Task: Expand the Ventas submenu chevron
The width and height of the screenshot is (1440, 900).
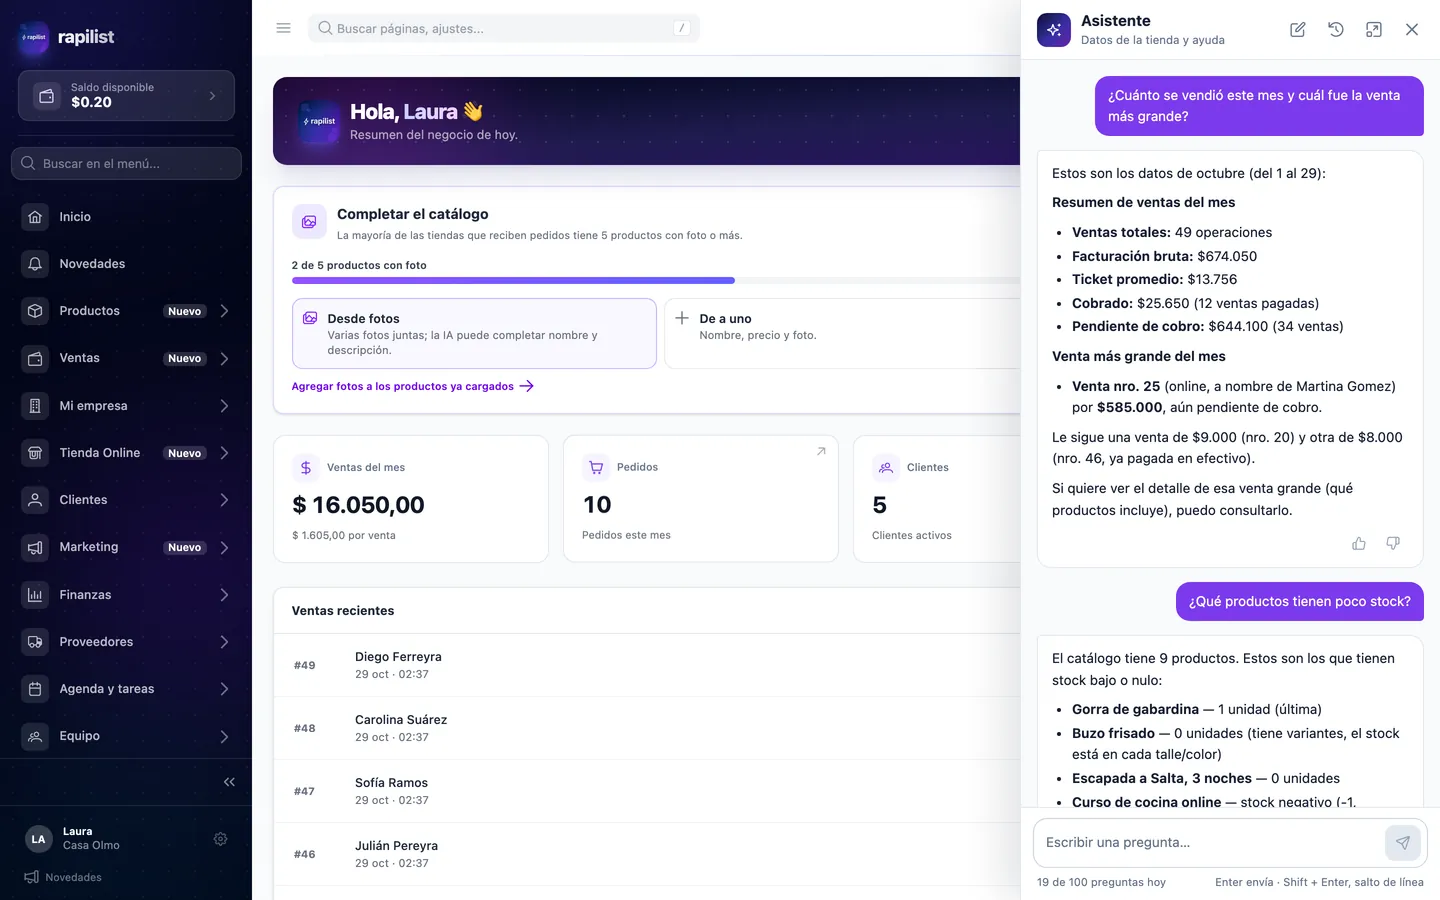Action: (x=224, y=358)
